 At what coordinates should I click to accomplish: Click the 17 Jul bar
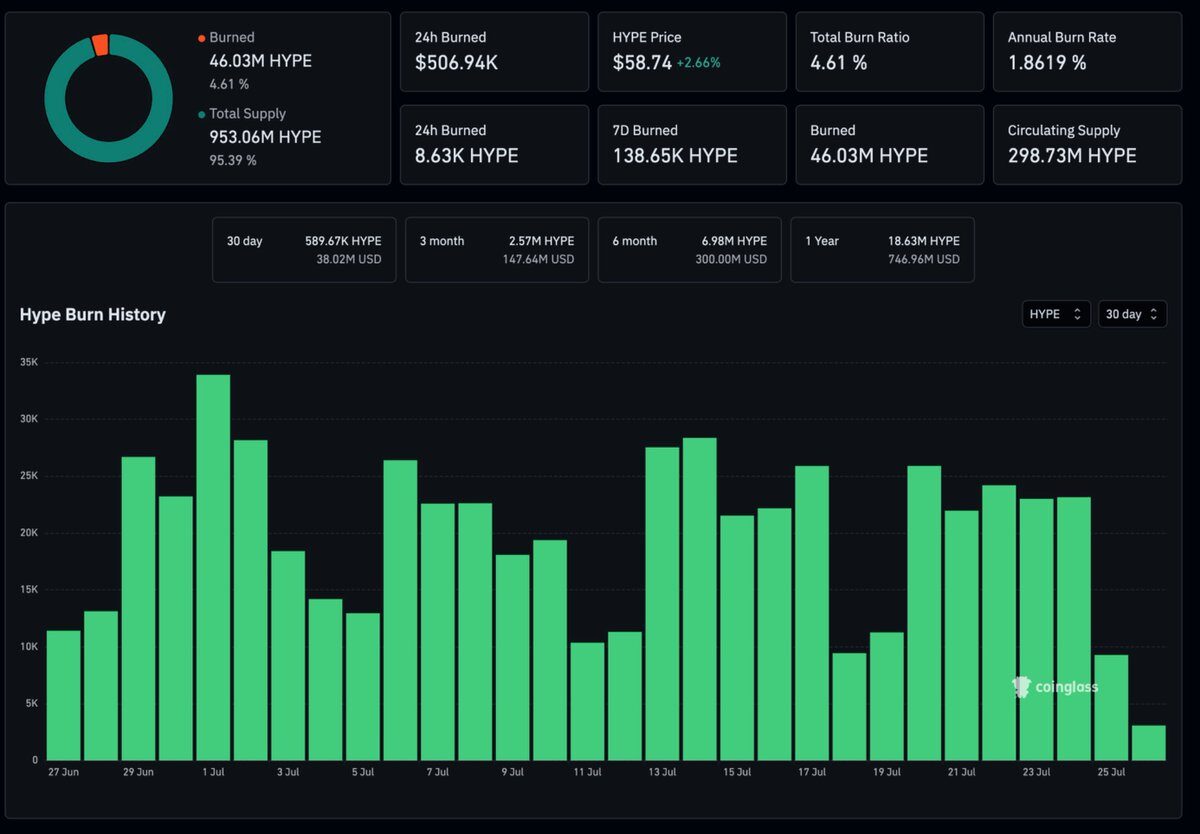pos(812,613)
